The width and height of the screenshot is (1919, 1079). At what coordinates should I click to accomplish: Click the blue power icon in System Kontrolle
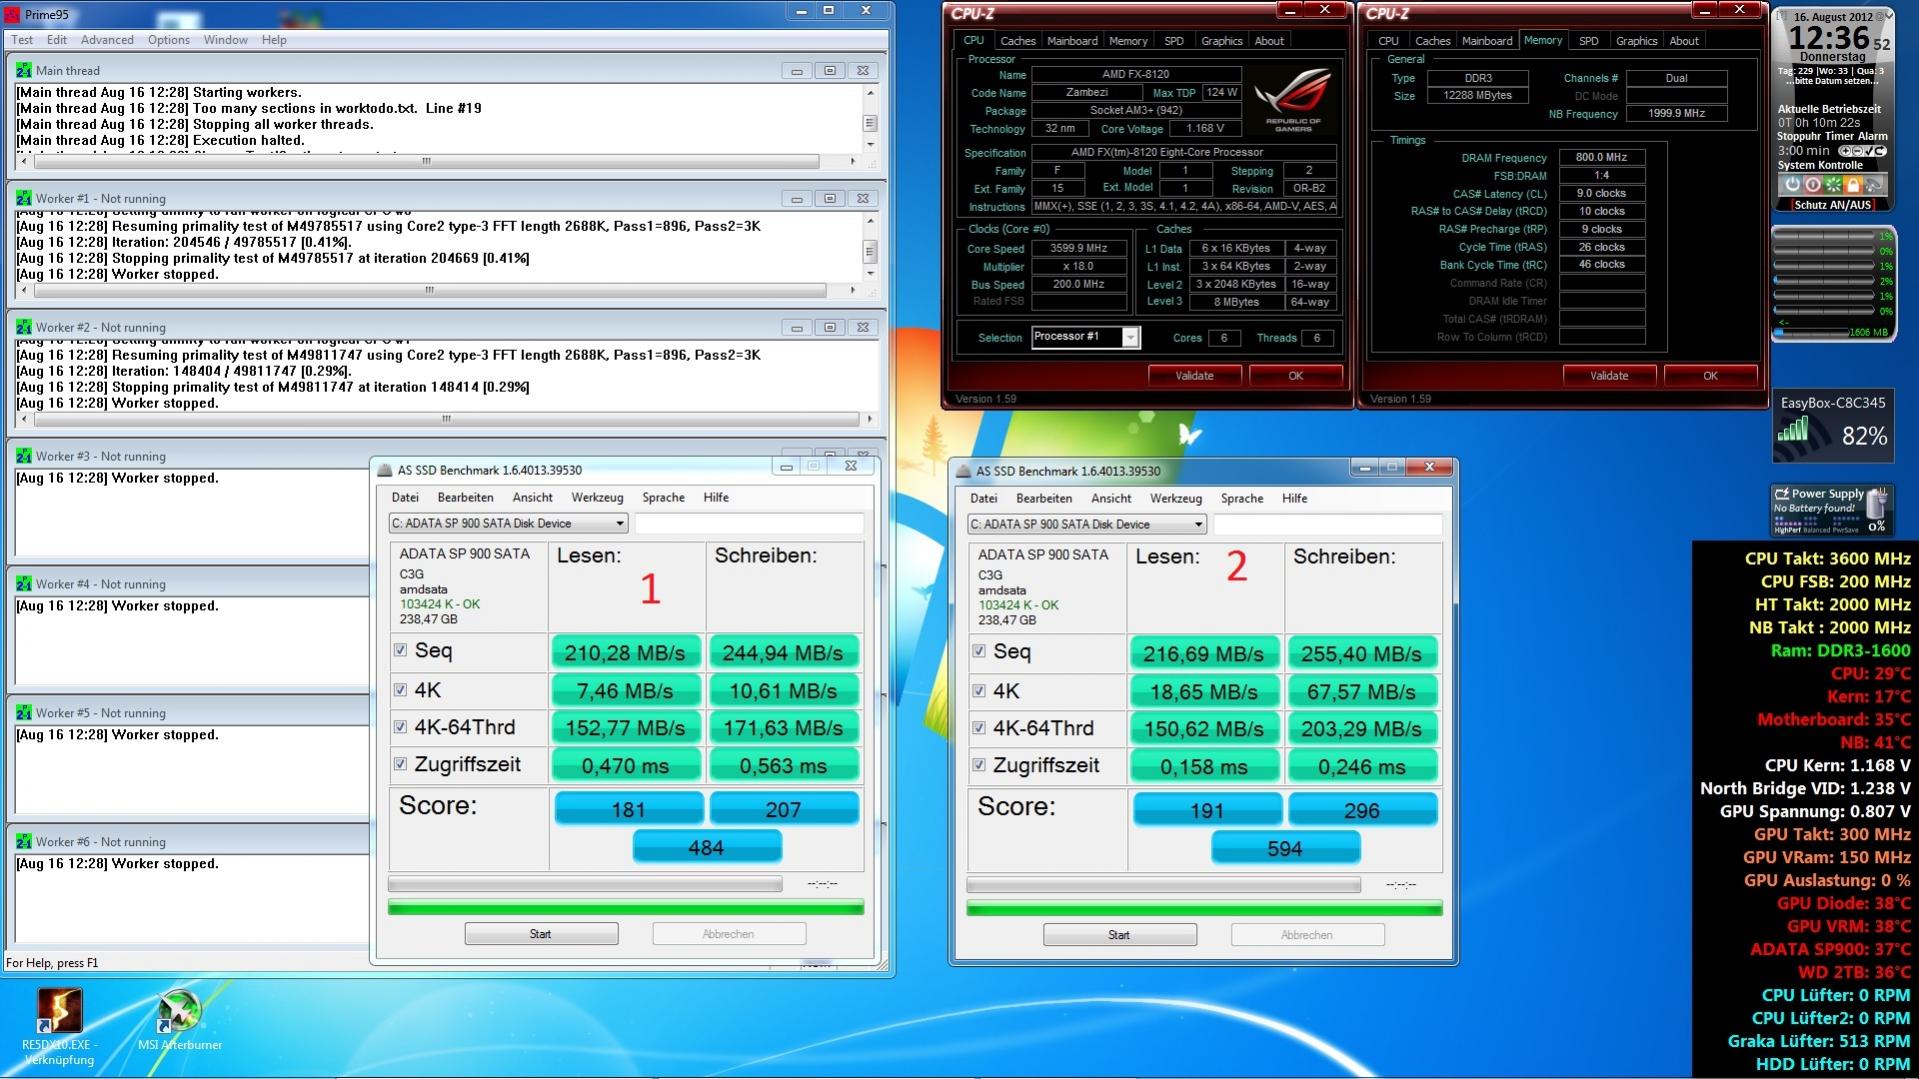tap(1792, 185)
